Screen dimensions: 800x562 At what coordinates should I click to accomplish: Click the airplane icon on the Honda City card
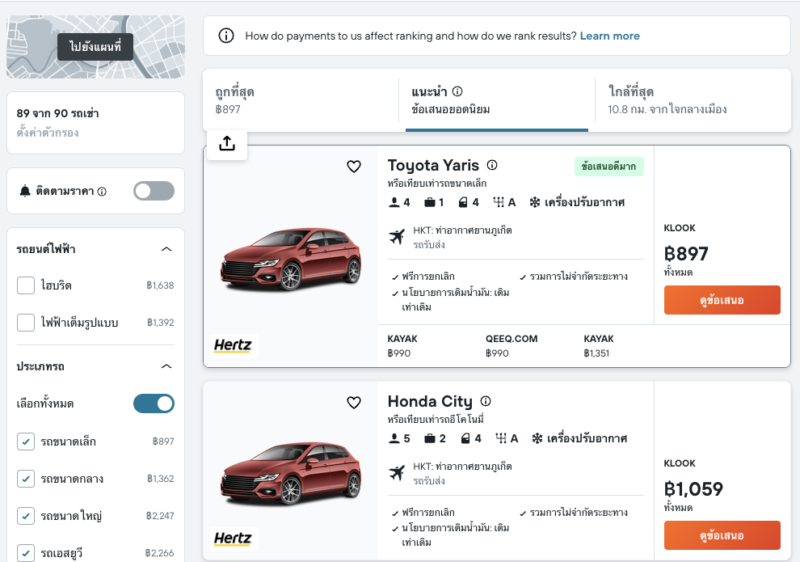pyautogui.click(x=397, y=473)
